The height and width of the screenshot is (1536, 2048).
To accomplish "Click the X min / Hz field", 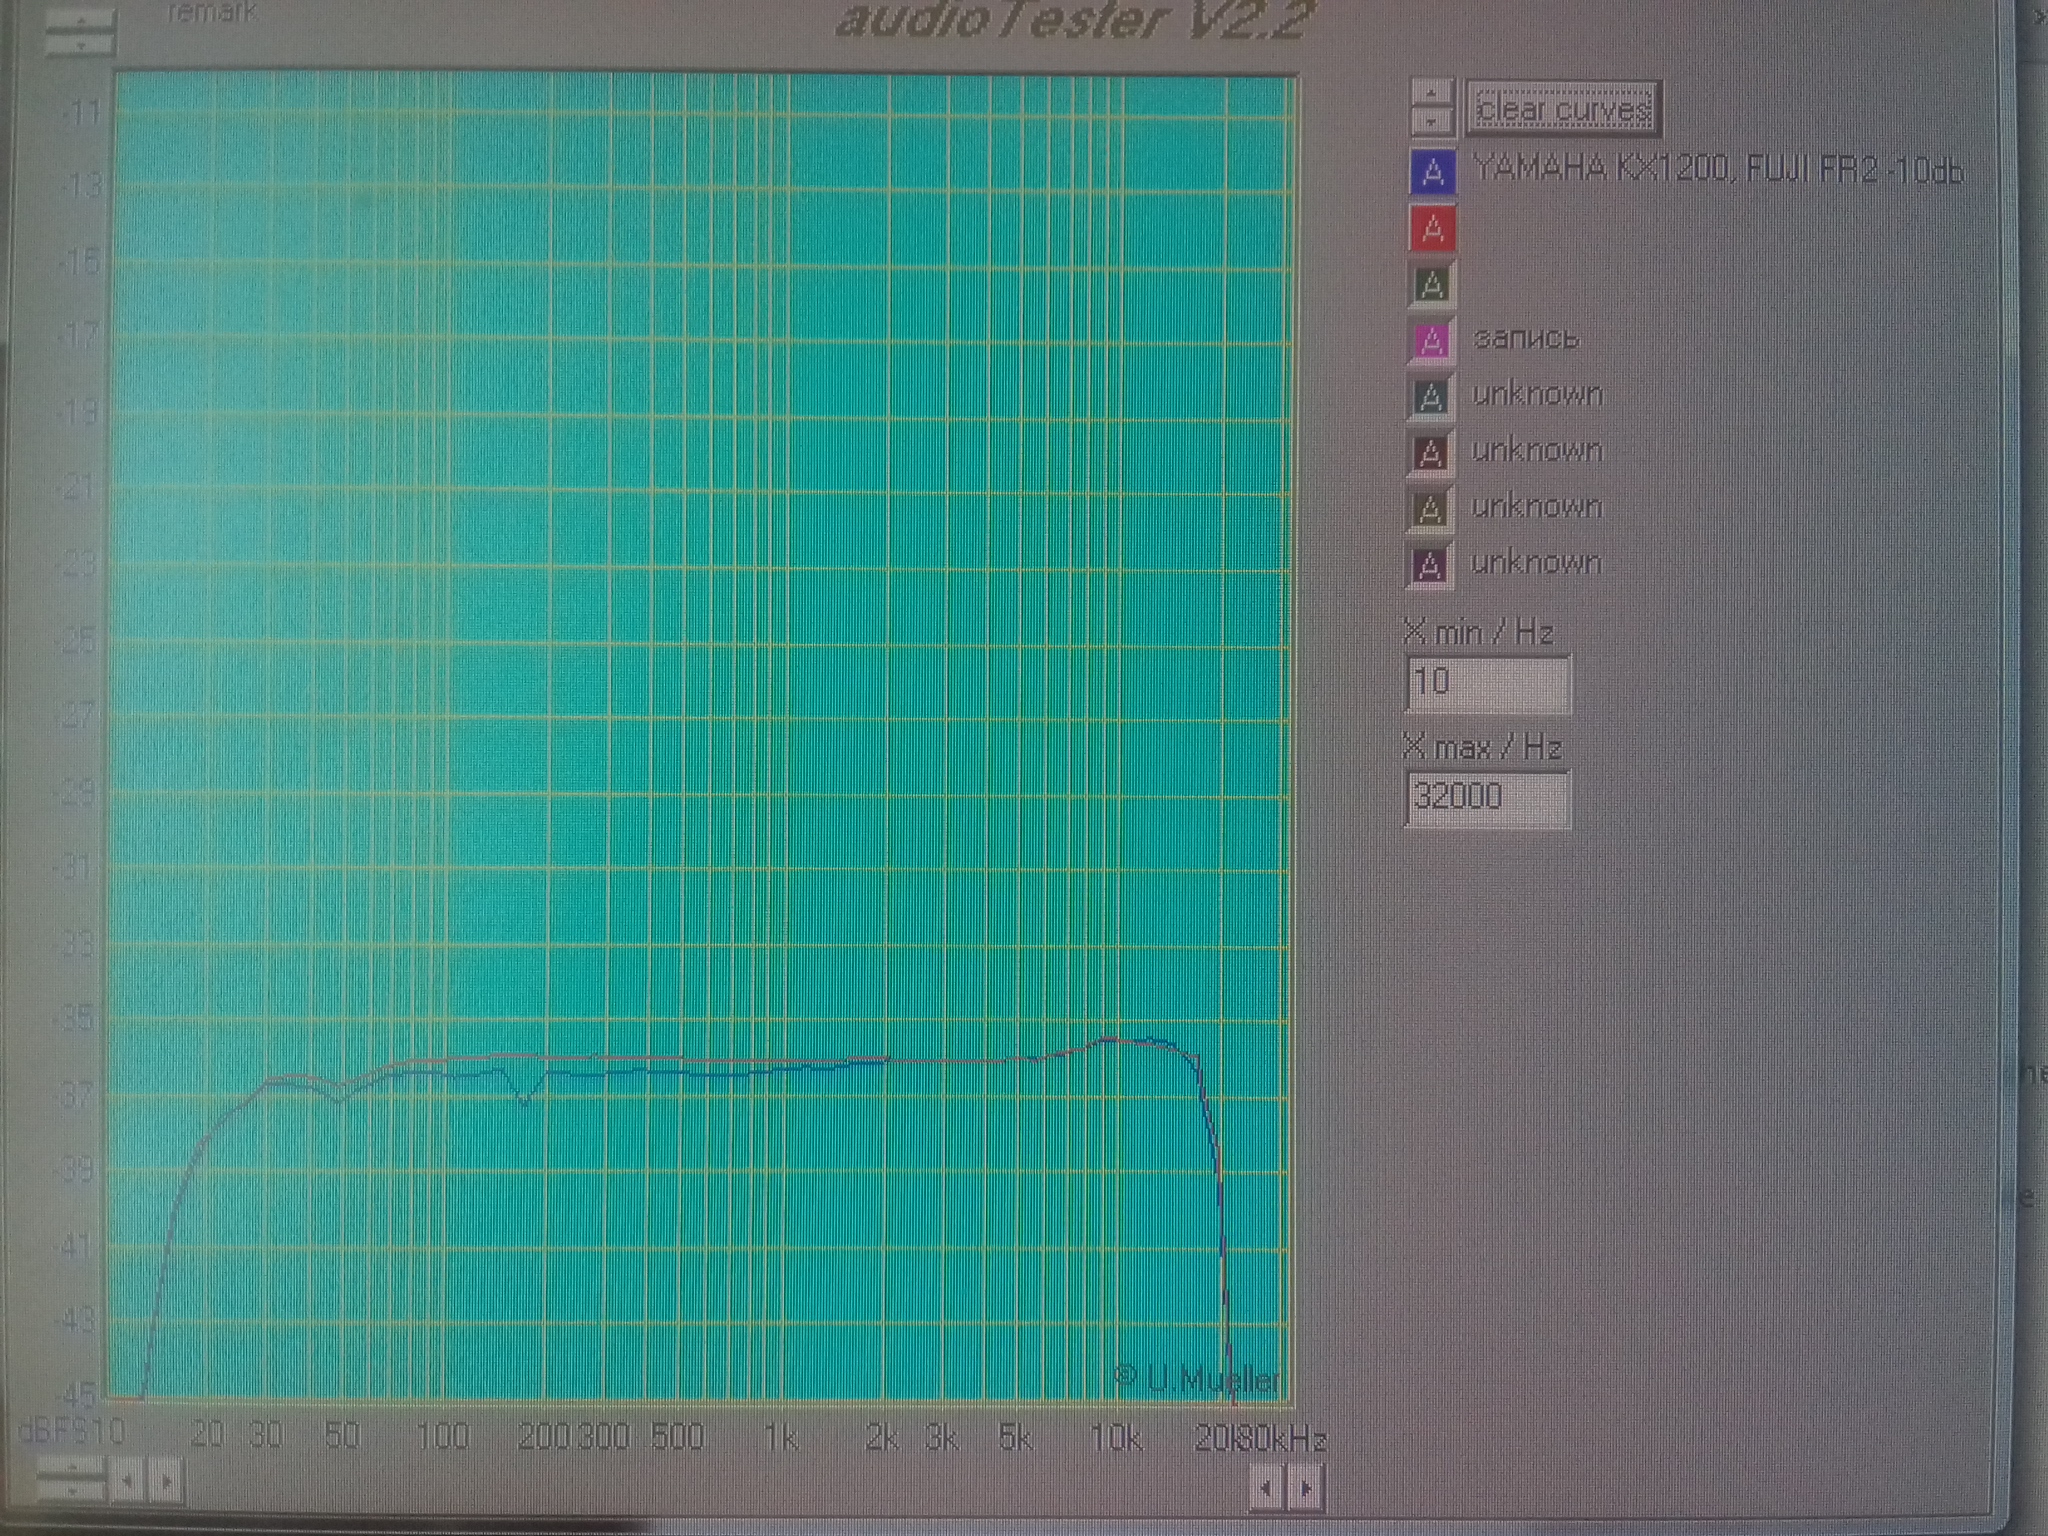I will coord(1487,683).
